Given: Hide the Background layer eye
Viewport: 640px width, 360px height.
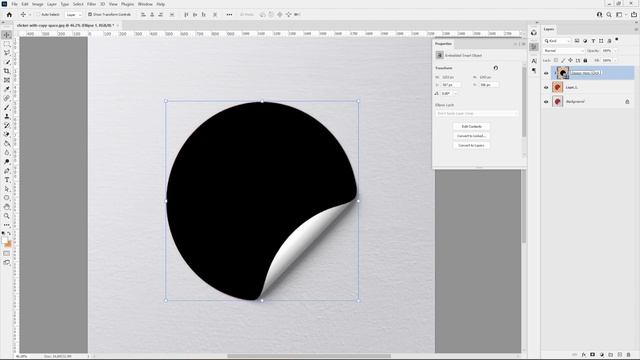Looking at the screenshot, I should click(x=546, y=102).
